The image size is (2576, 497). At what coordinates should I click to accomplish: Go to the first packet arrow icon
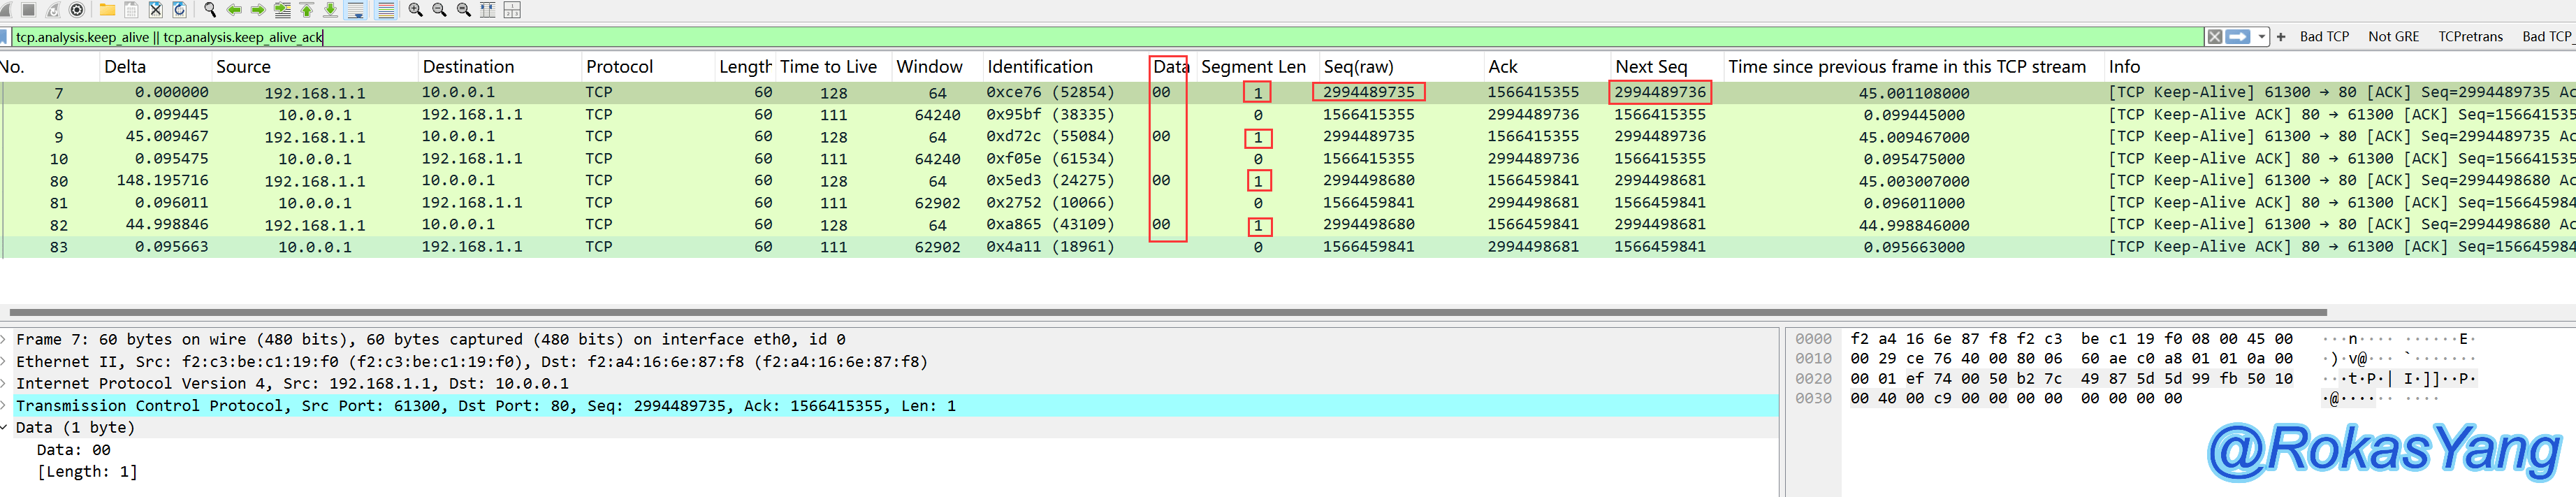pyautogui.click(x=307, y=10)
